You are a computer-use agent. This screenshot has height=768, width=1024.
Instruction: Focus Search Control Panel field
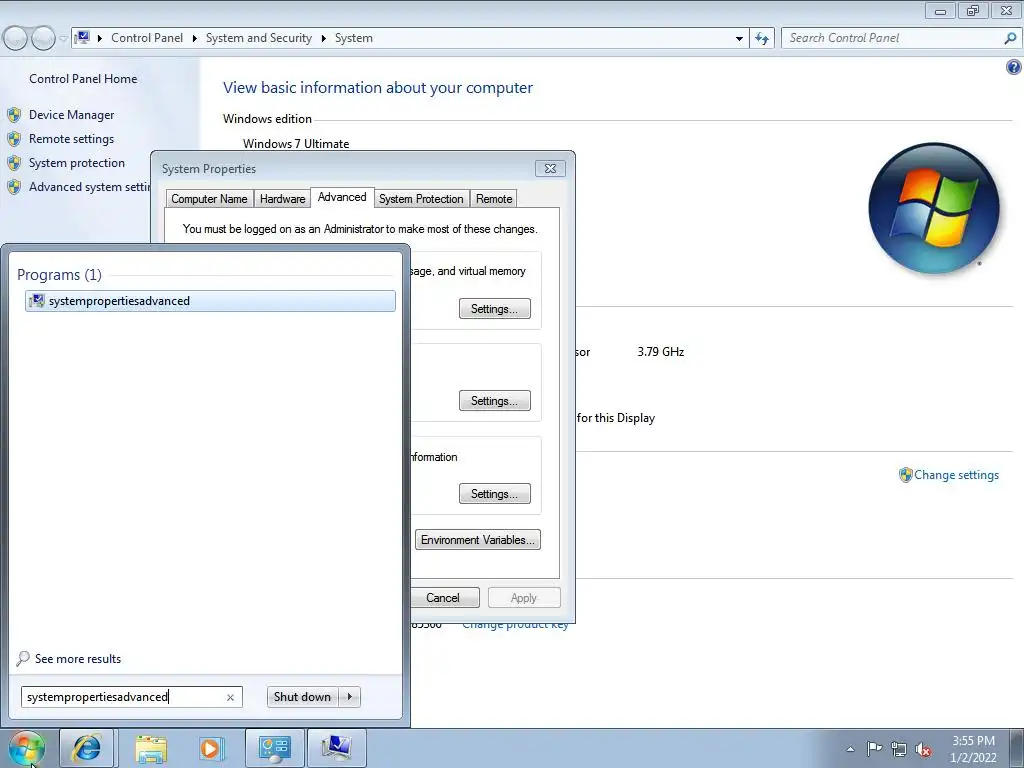[893, 38]
